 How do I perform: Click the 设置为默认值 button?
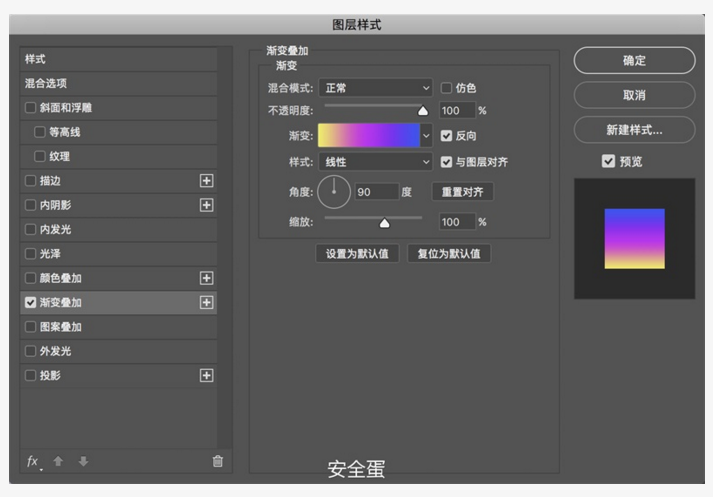pos(357,254)
